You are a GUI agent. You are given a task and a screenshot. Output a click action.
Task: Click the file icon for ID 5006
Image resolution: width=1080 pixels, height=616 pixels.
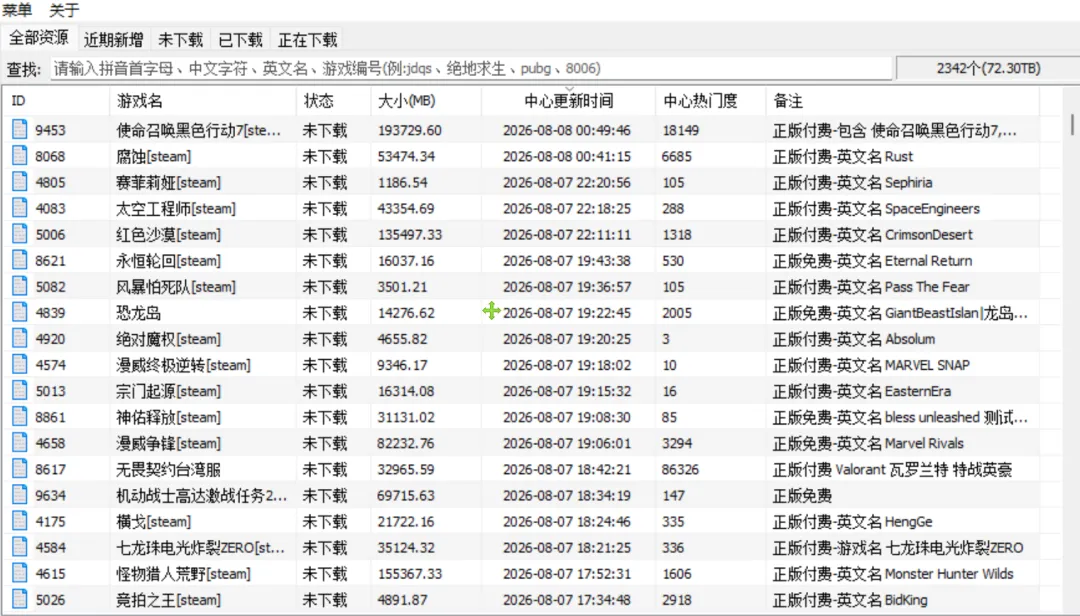coord(19,234)
